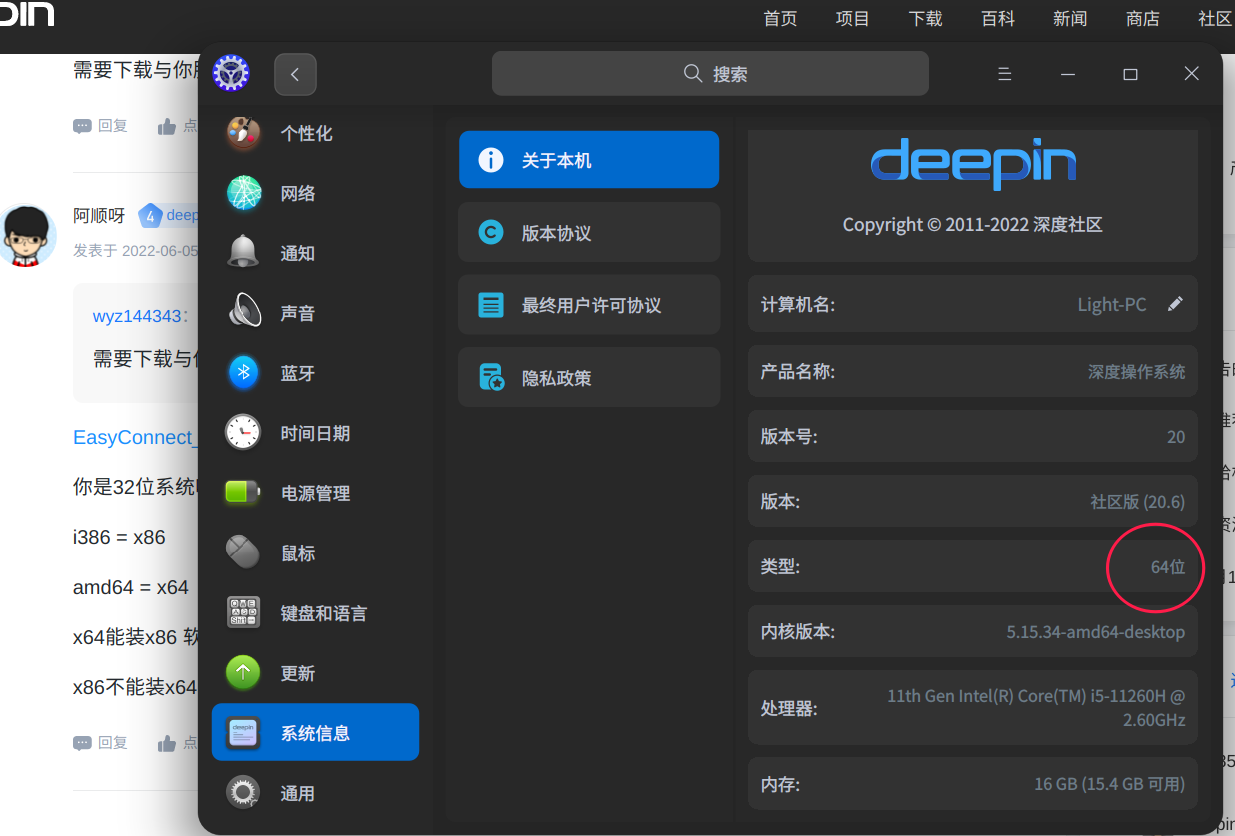Click the back arrow navigation button

pyautogui.click(x=295, y=74)
